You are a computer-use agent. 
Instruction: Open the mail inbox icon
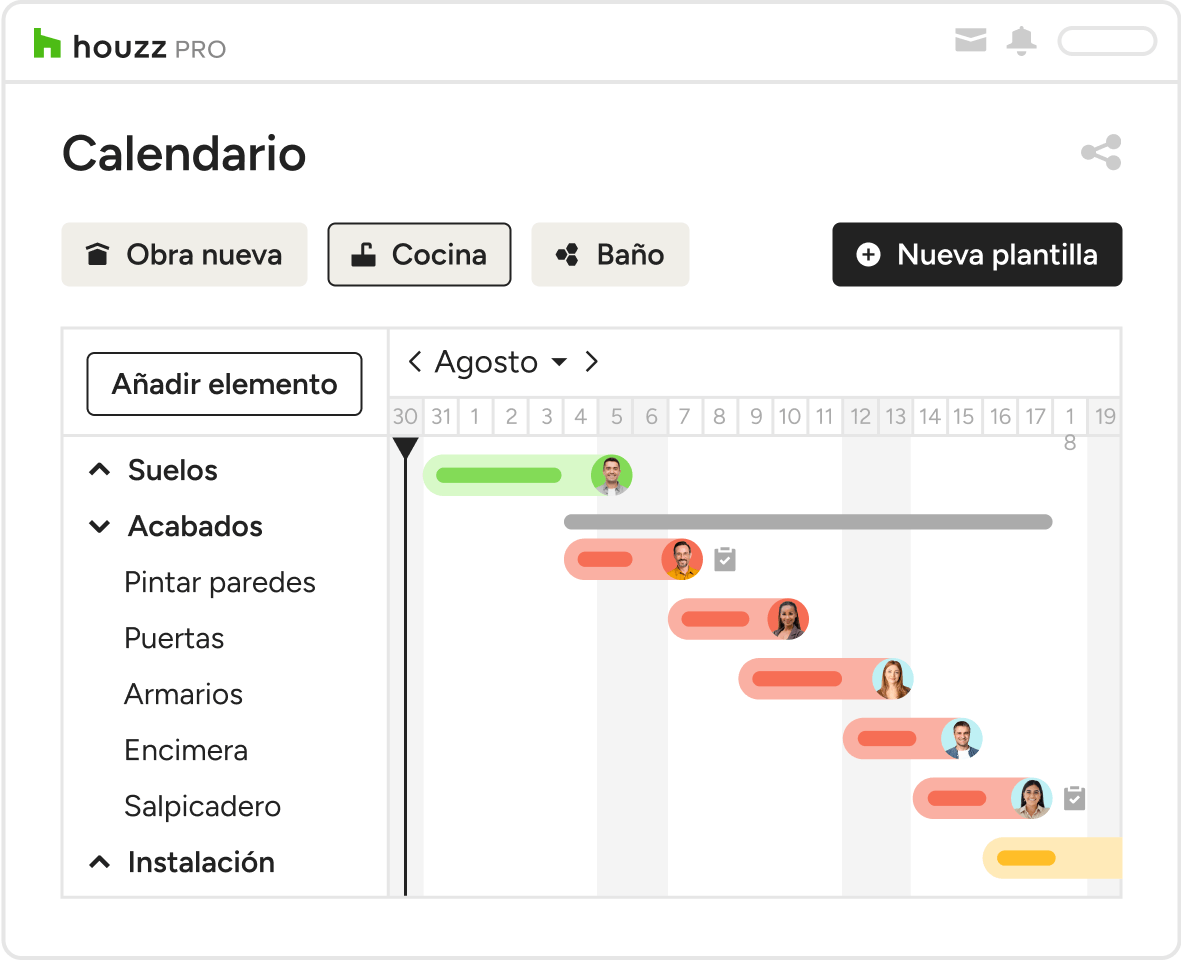[x=970, y=41]
